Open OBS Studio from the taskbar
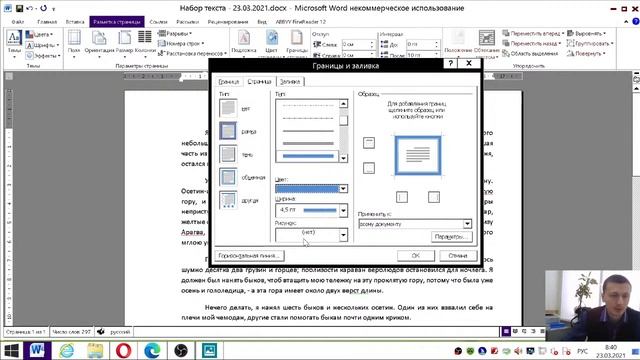640x360 pixels. [x=180, y=351]
